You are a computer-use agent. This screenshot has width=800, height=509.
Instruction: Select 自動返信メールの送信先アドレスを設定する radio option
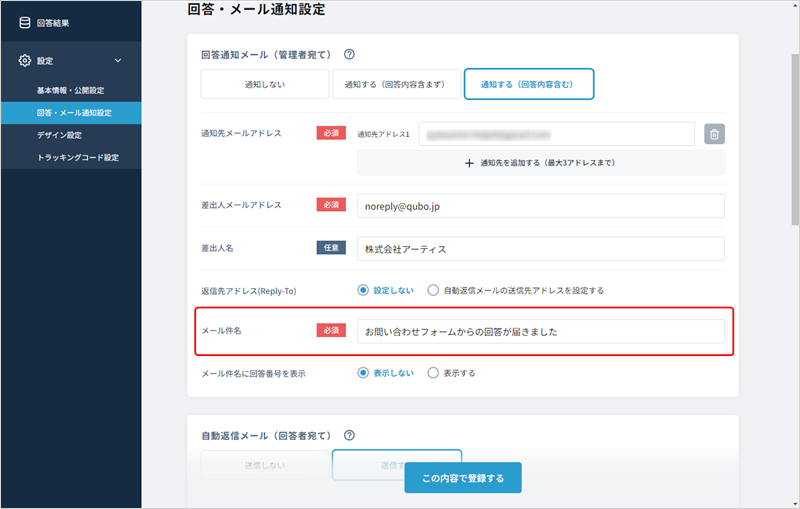pyautogui.click(x=433, y=290)
